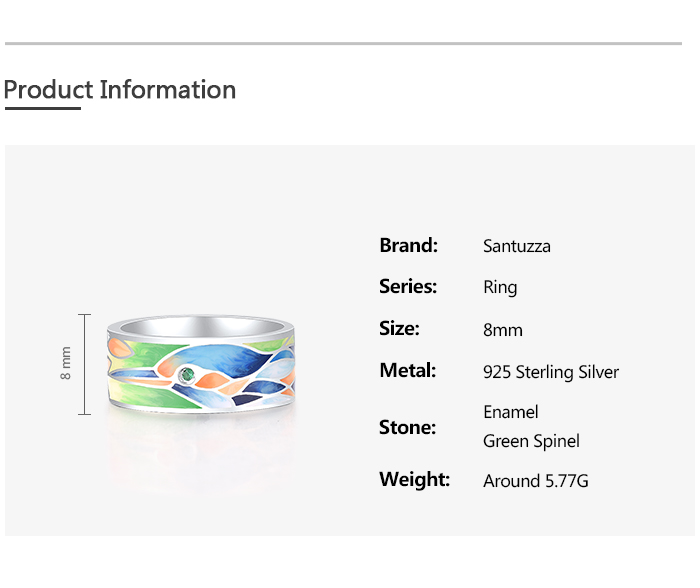Screen dimensions: 700x588
Task: Click the 8 mm dimension label beside ring
Action: click(66, 363)
